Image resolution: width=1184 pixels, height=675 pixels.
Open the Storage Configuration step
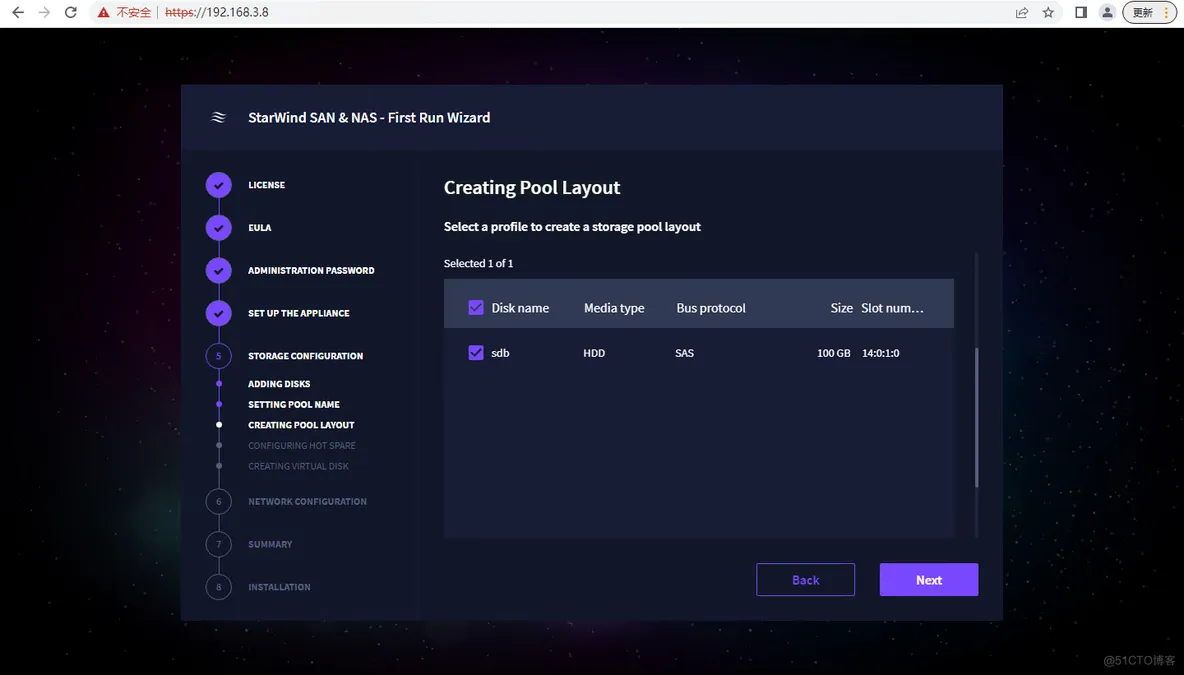pyautogui.click(x=306, y=356)
